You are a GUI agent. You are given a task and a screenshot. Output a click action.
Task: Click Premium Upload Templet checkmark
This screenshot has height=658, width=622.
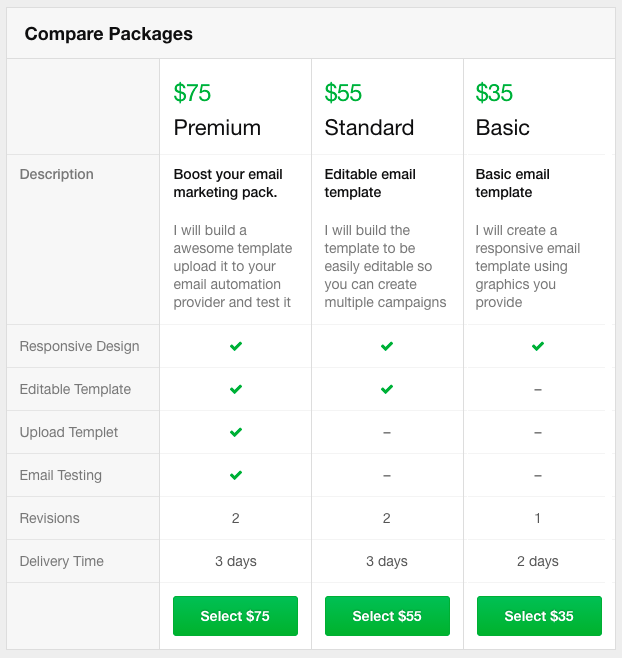point(236,432)
